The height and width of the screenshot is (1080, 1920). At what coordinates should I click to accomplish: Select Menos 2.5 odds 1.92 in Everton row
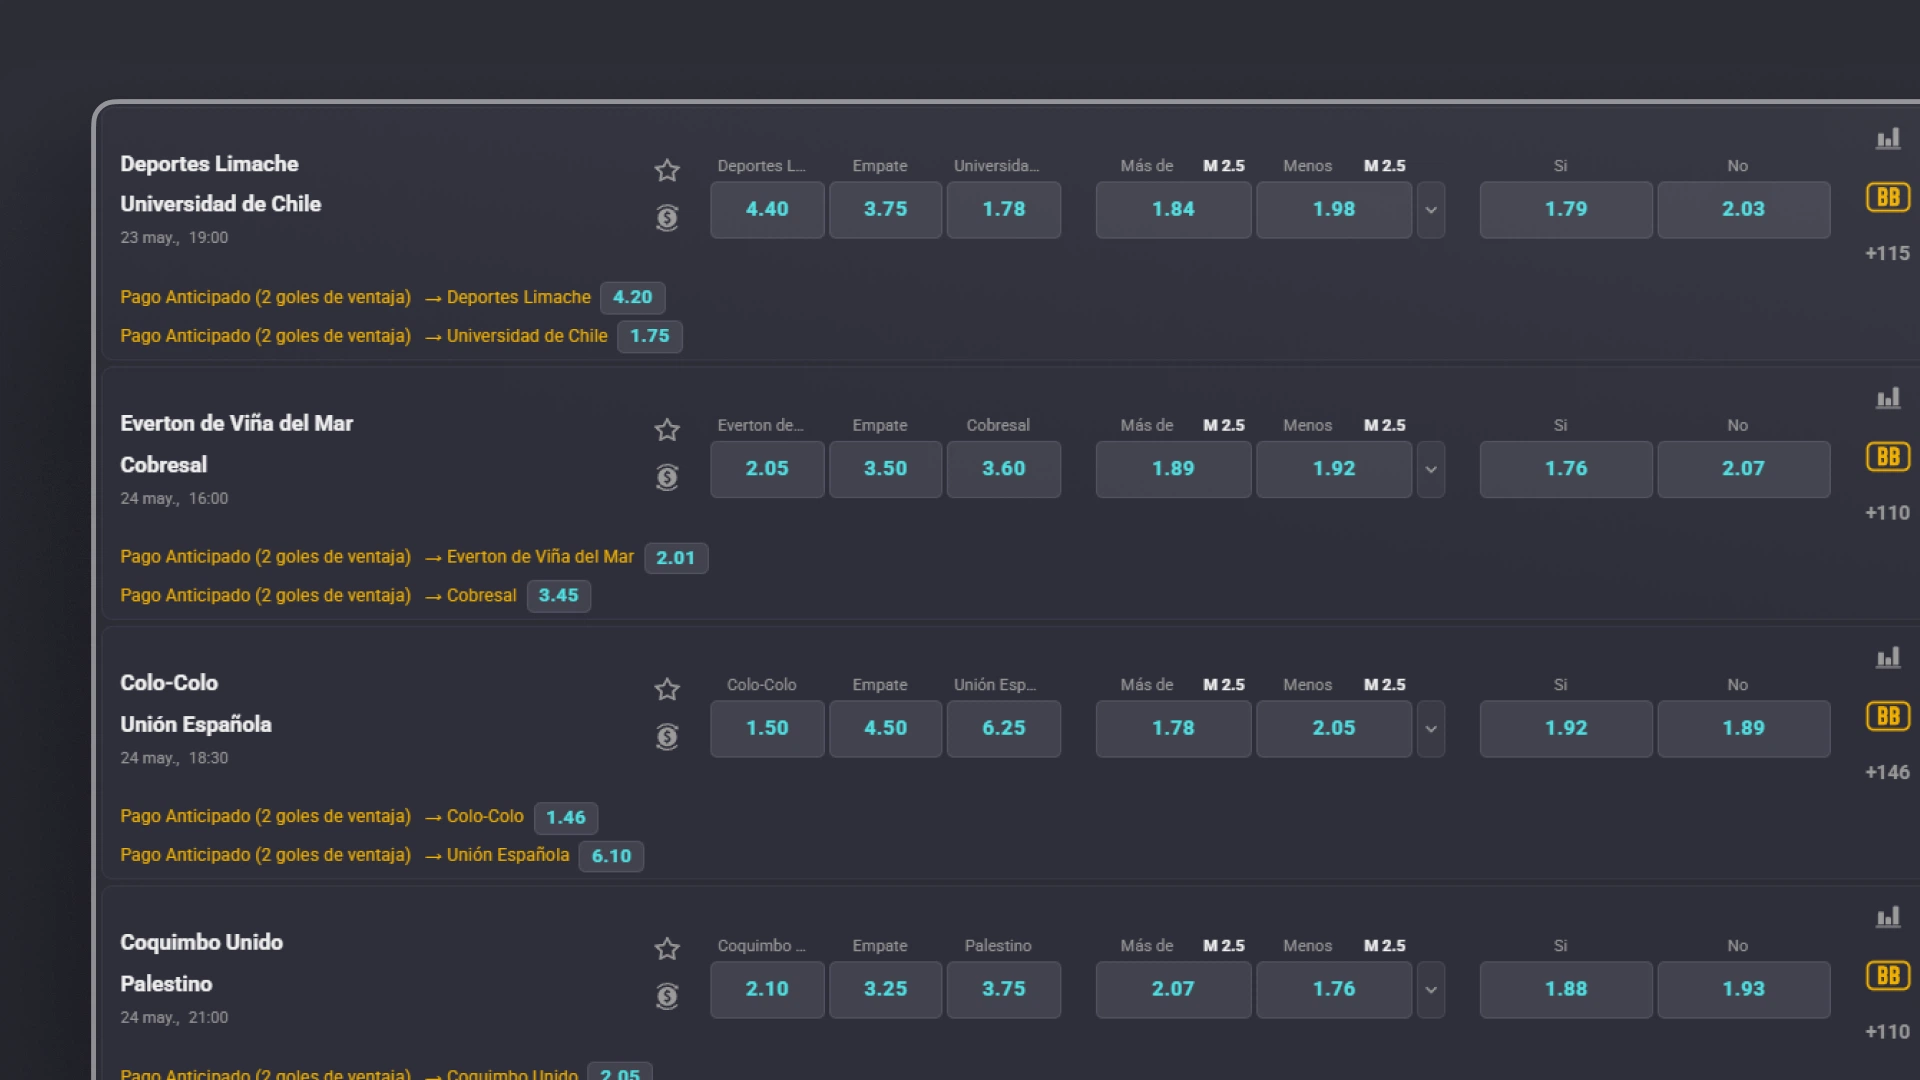pos(1334,469)
